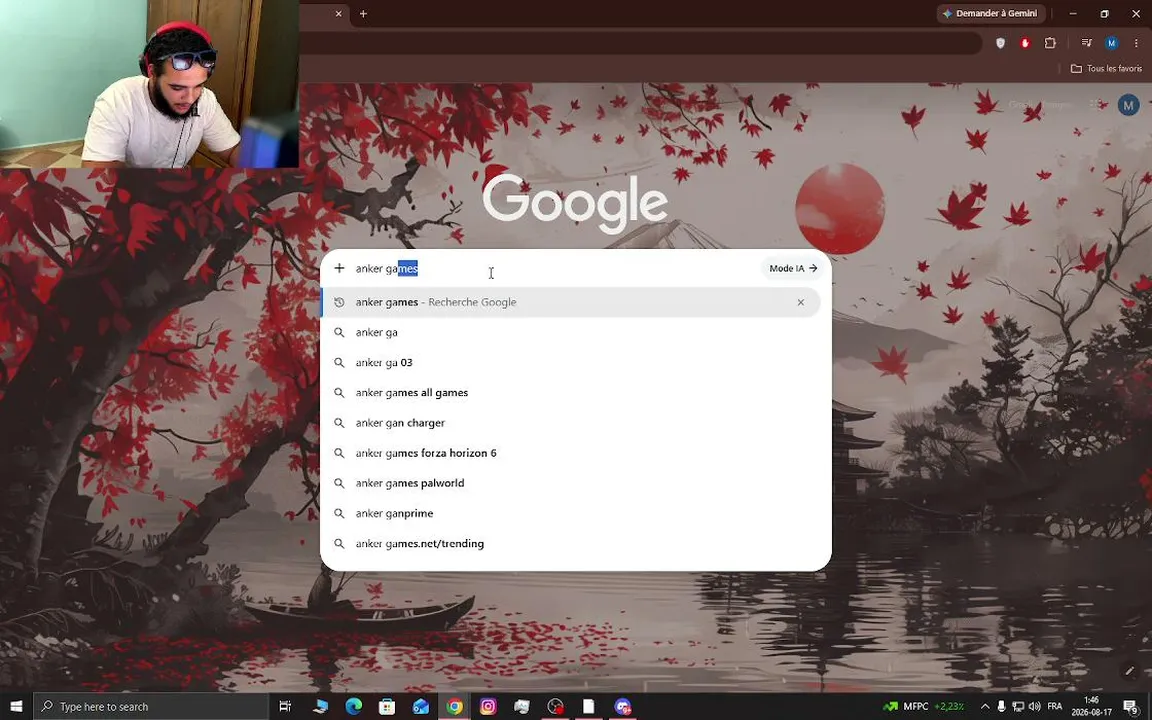This screenshot has width=1152, height=720.
Task: Open the Windows Start menu
Action: coord(15,706)
